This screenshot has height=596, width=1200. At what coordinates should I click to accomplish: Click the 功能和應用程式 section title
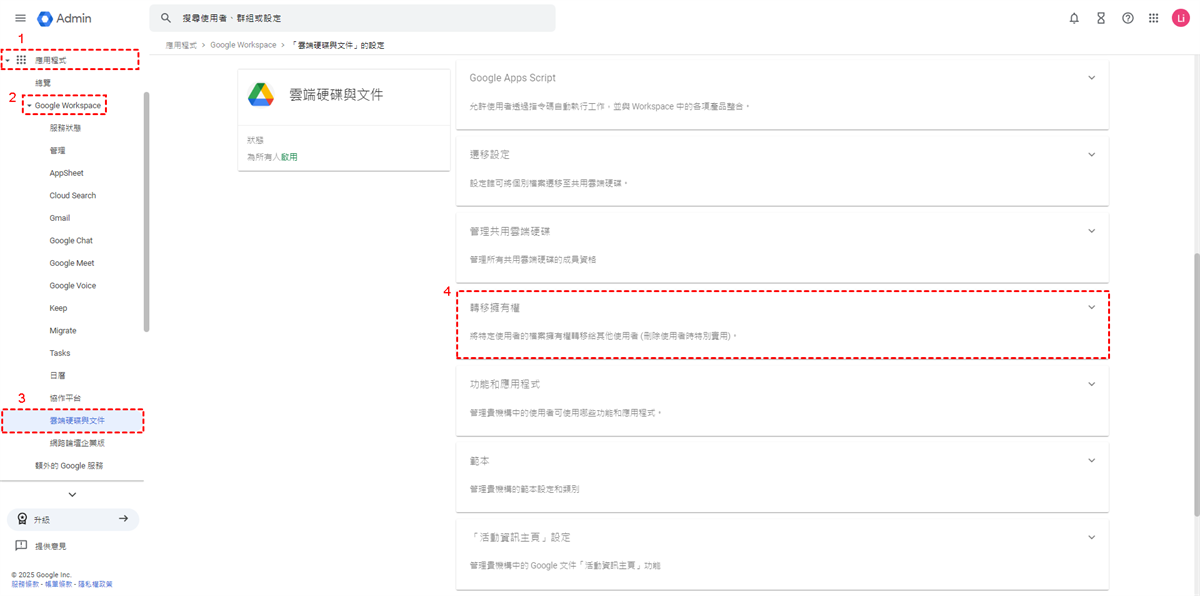point(504,384)
